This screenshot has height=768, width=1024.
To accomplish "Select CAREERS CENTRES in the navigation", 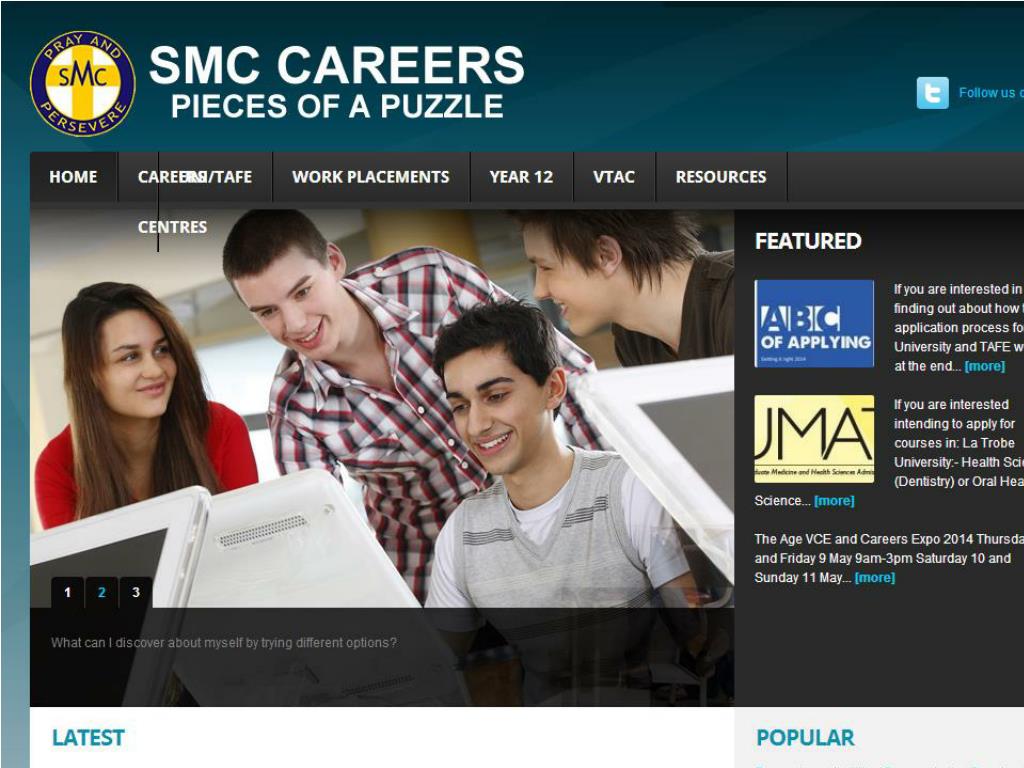I will 172,202.
